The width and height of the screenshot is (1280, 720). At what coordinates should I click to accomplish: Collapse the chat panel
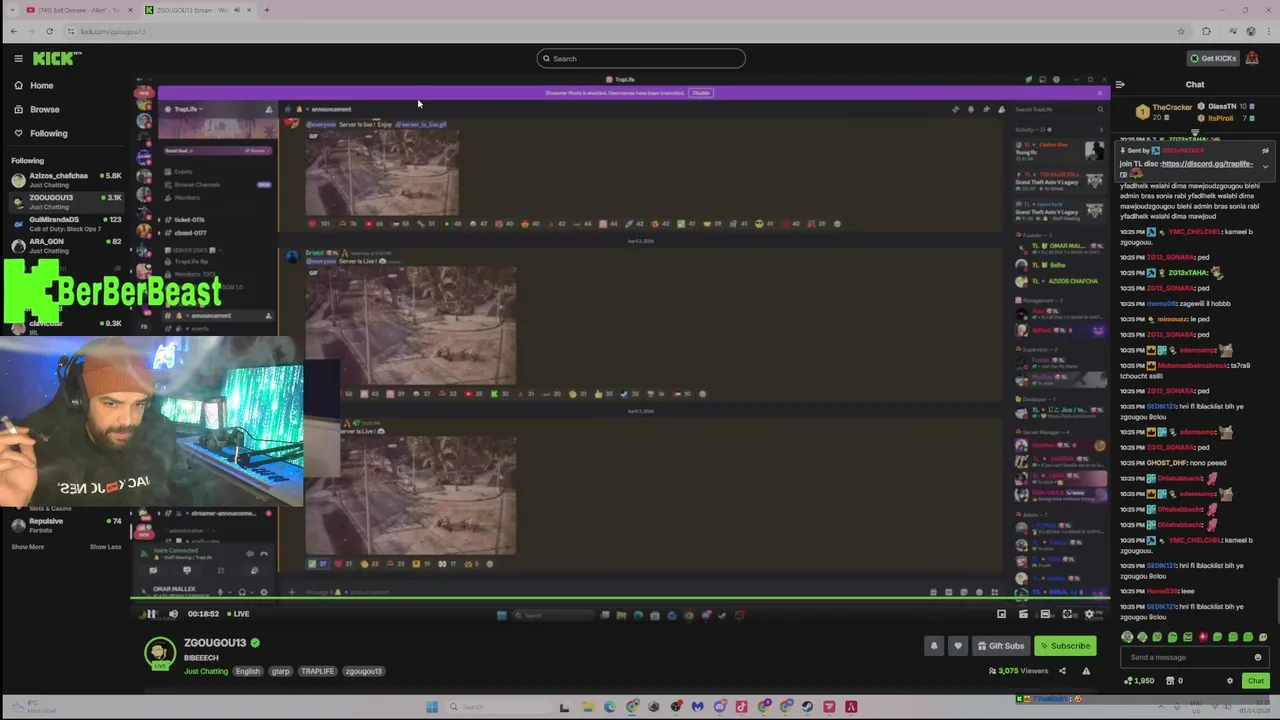1120,85
